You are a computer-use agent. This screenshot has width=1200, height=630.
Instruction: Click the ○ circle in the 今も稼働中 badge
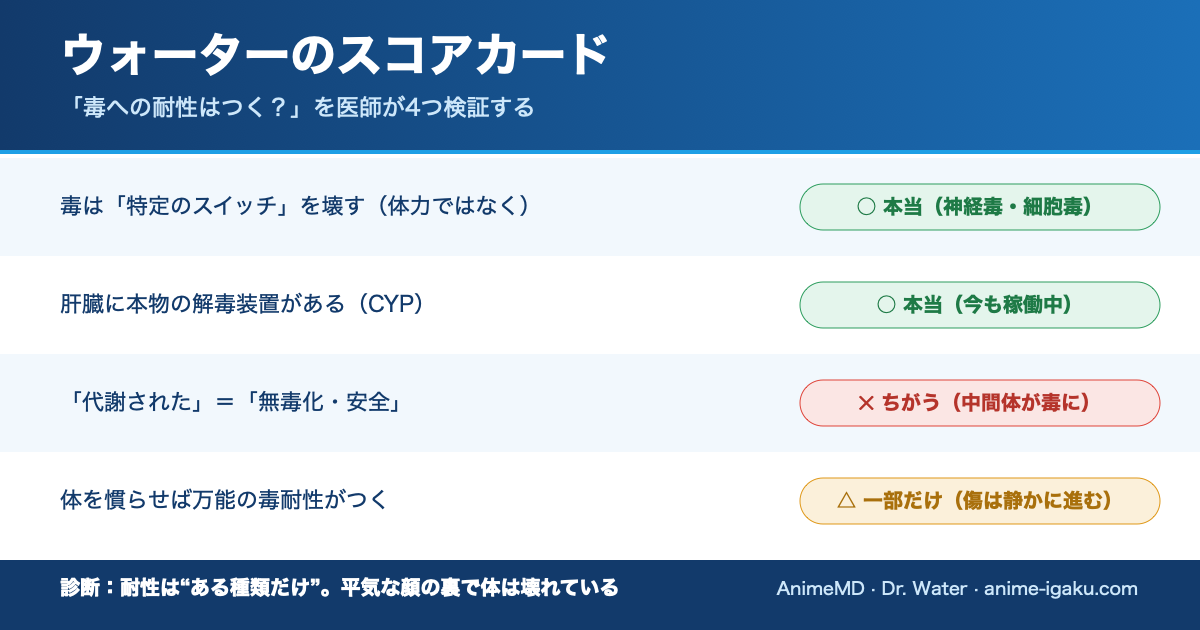pos(885,305)
